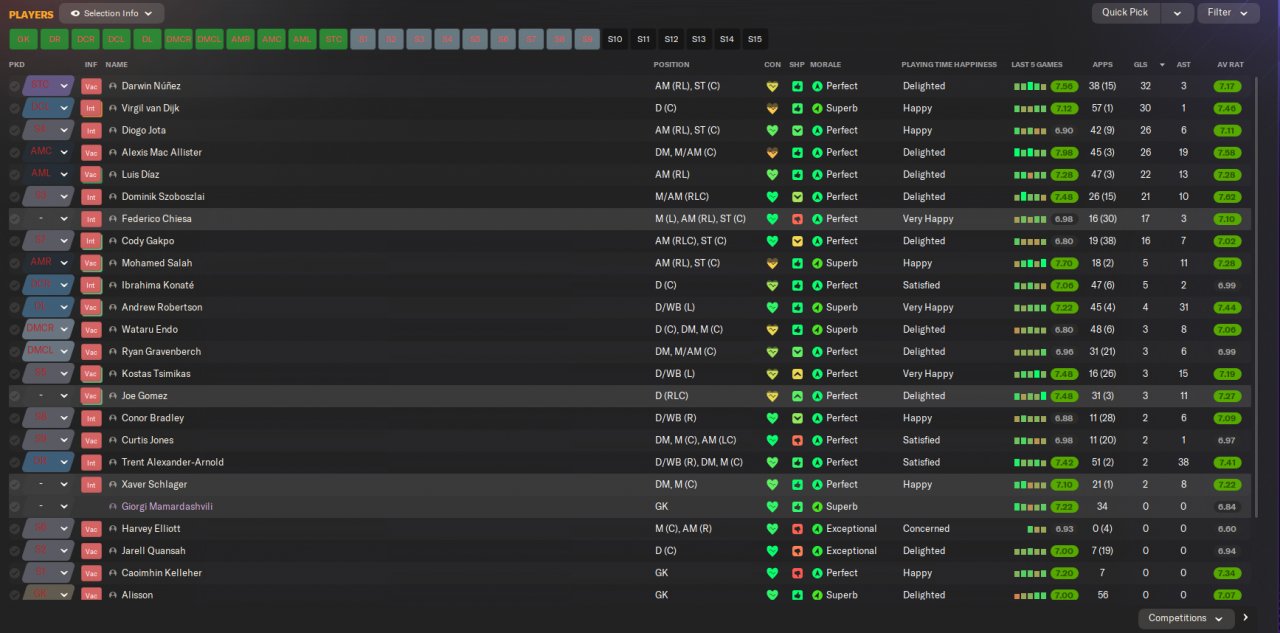Open Giorgi Mamardashvili's player link
The width and height of the screenshot is (1280, 633).
point(167,507)
